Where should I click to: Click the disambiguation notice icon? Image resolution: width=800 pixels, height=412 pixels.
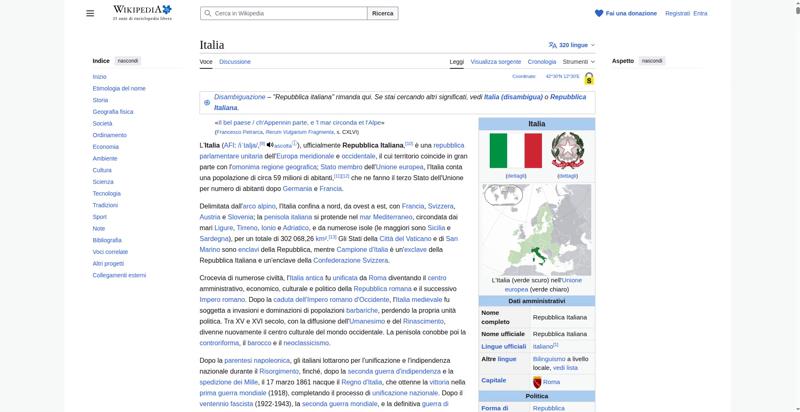[207, 102]
